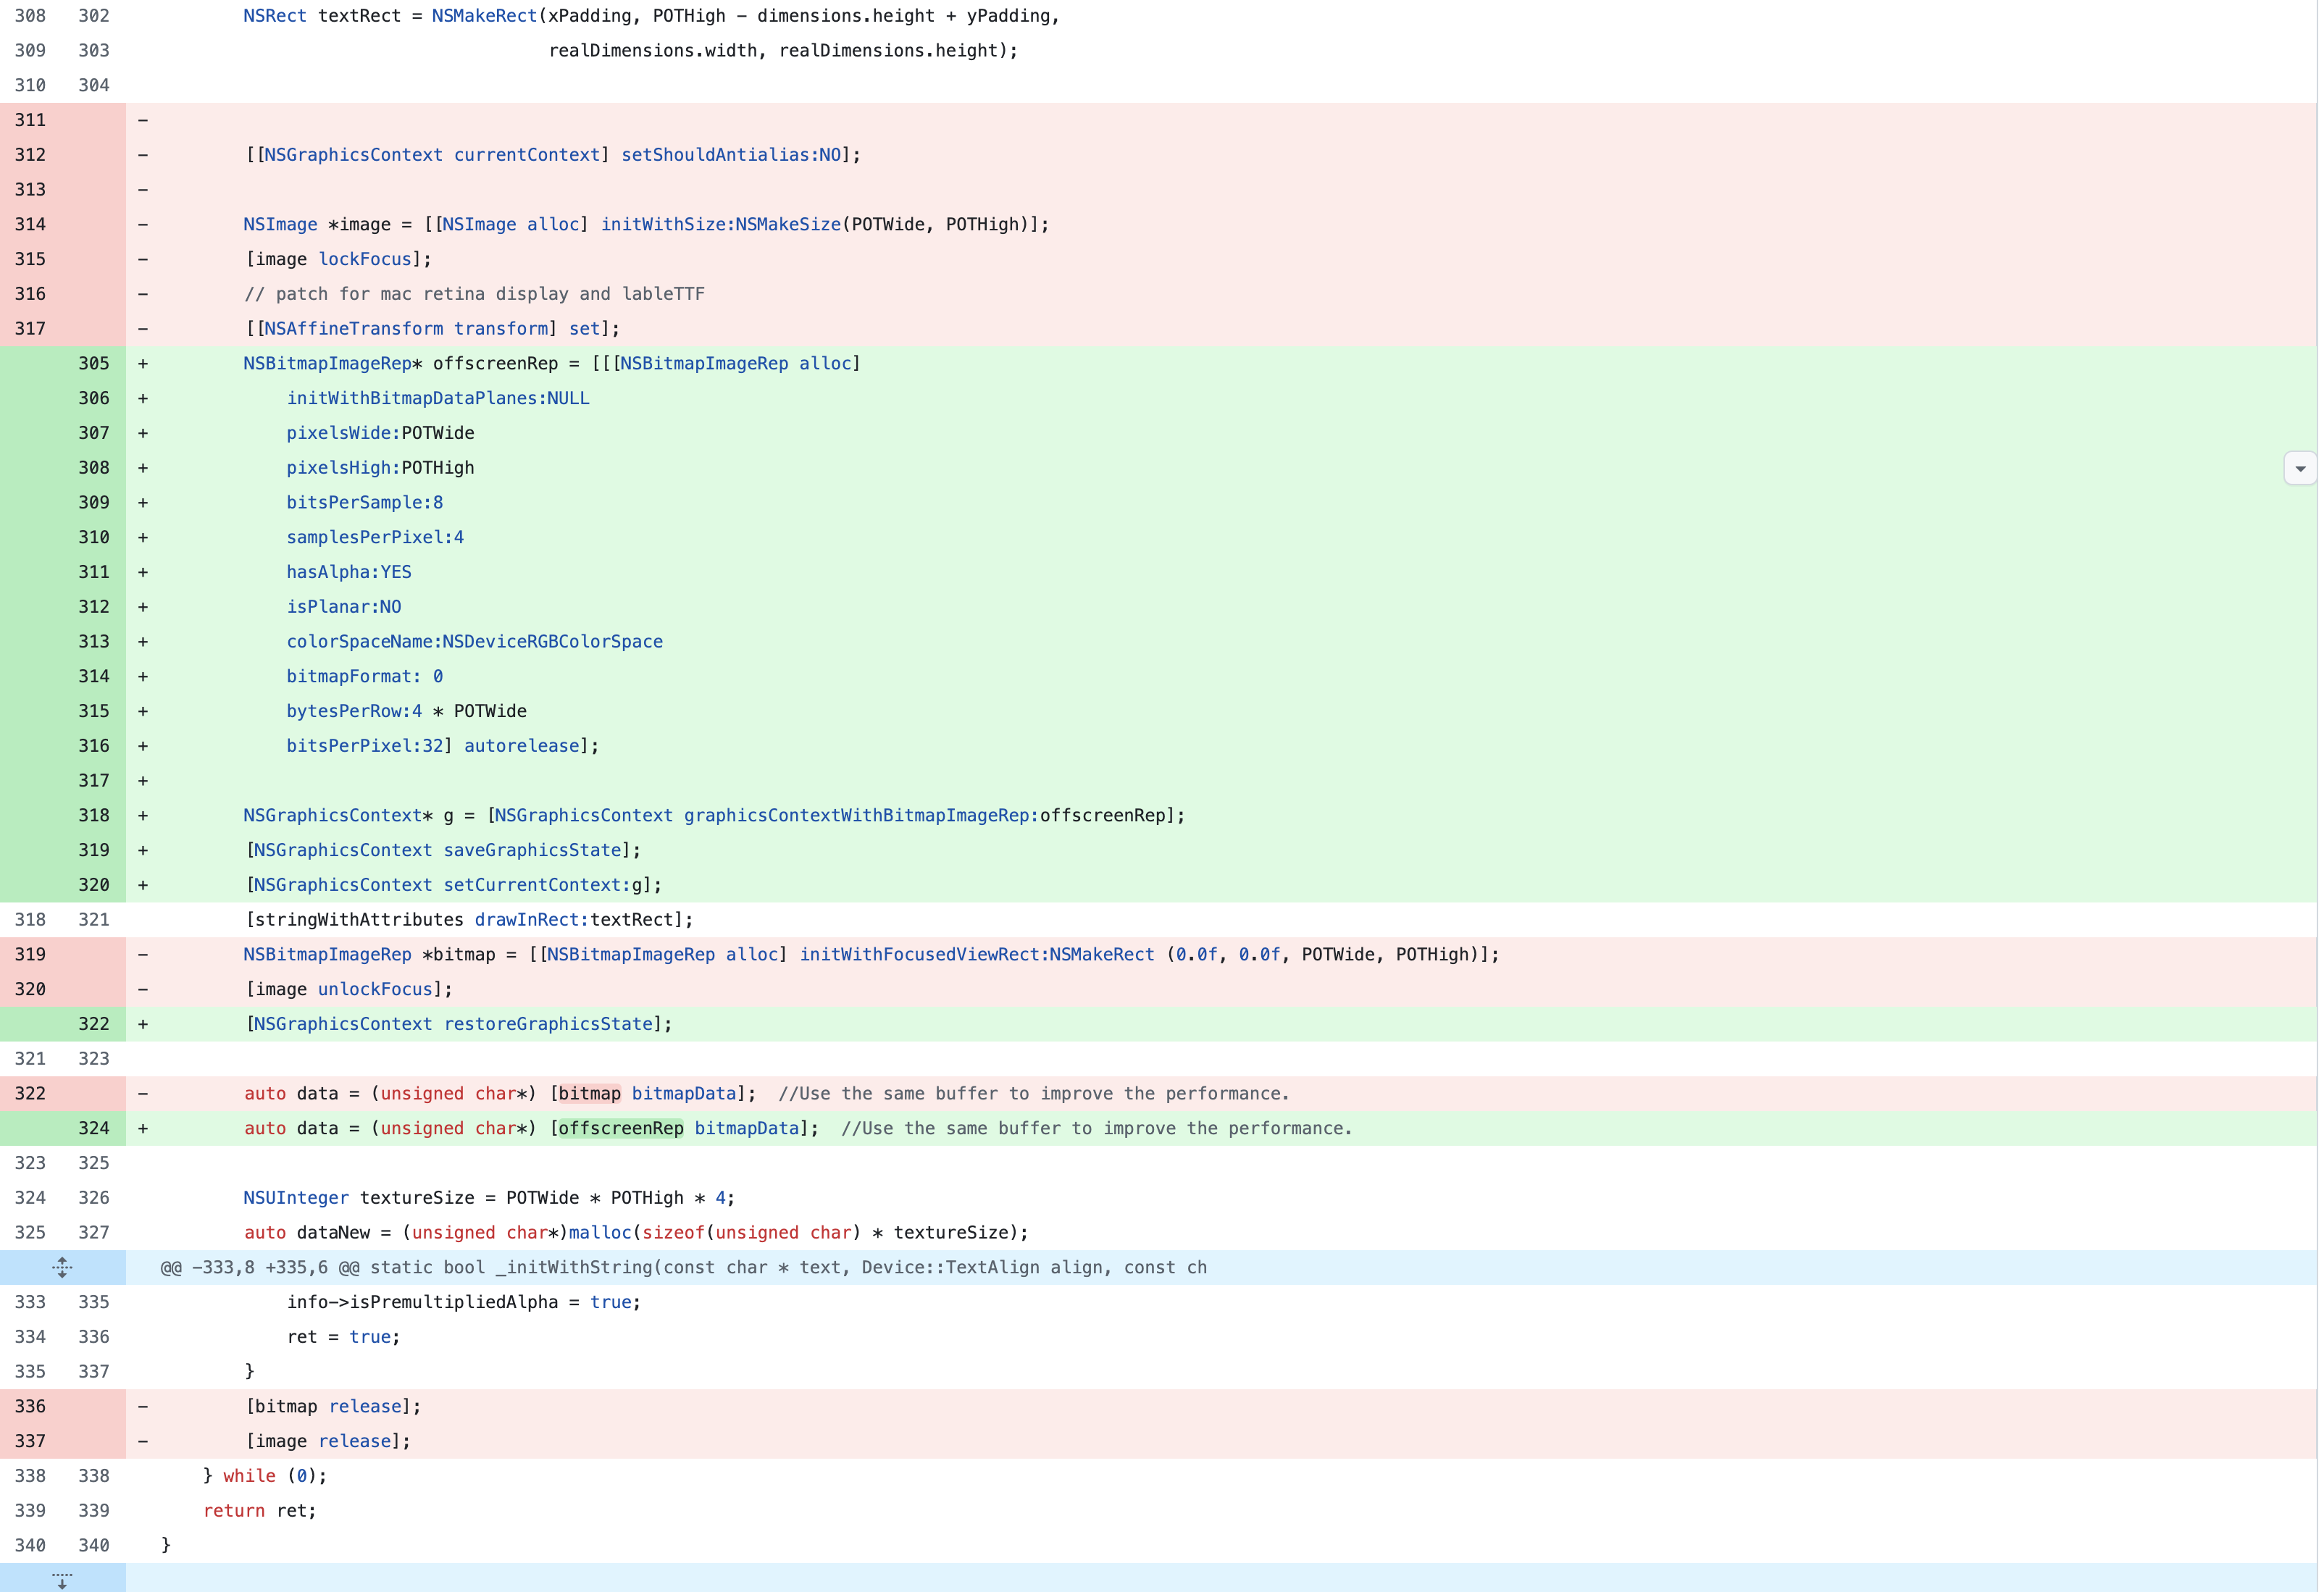
Task: Open the small dropdown arrow on right edge
Action: pyautogui.click(x=2299, y=468)
